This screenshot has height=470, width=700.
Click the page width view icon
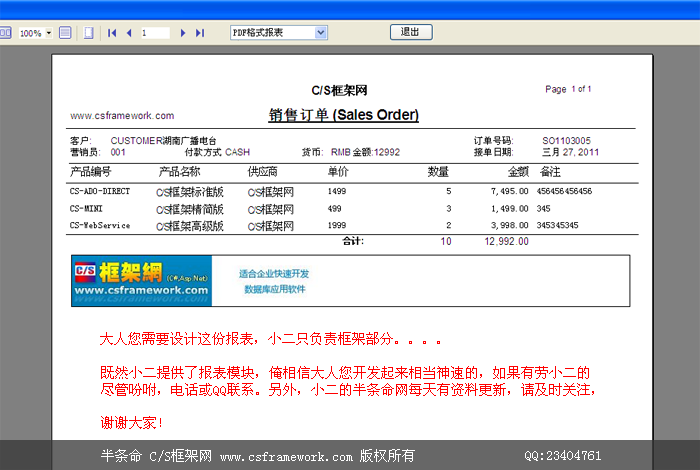65,33
